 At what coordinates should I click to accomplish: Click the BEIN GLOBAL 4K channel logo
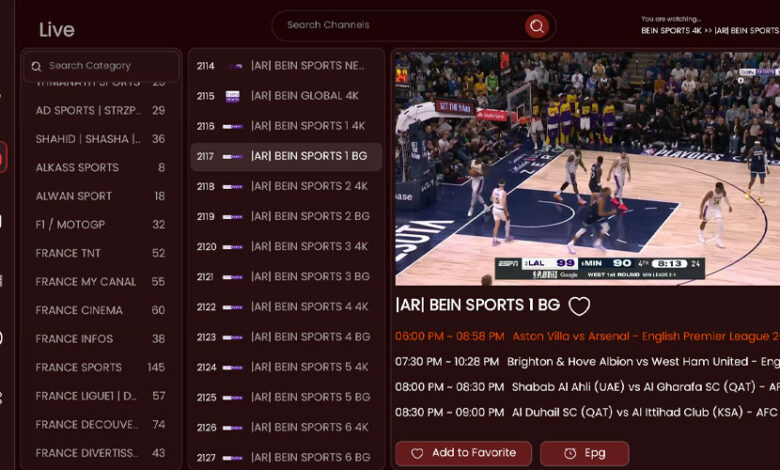click(x=233, y=96)
